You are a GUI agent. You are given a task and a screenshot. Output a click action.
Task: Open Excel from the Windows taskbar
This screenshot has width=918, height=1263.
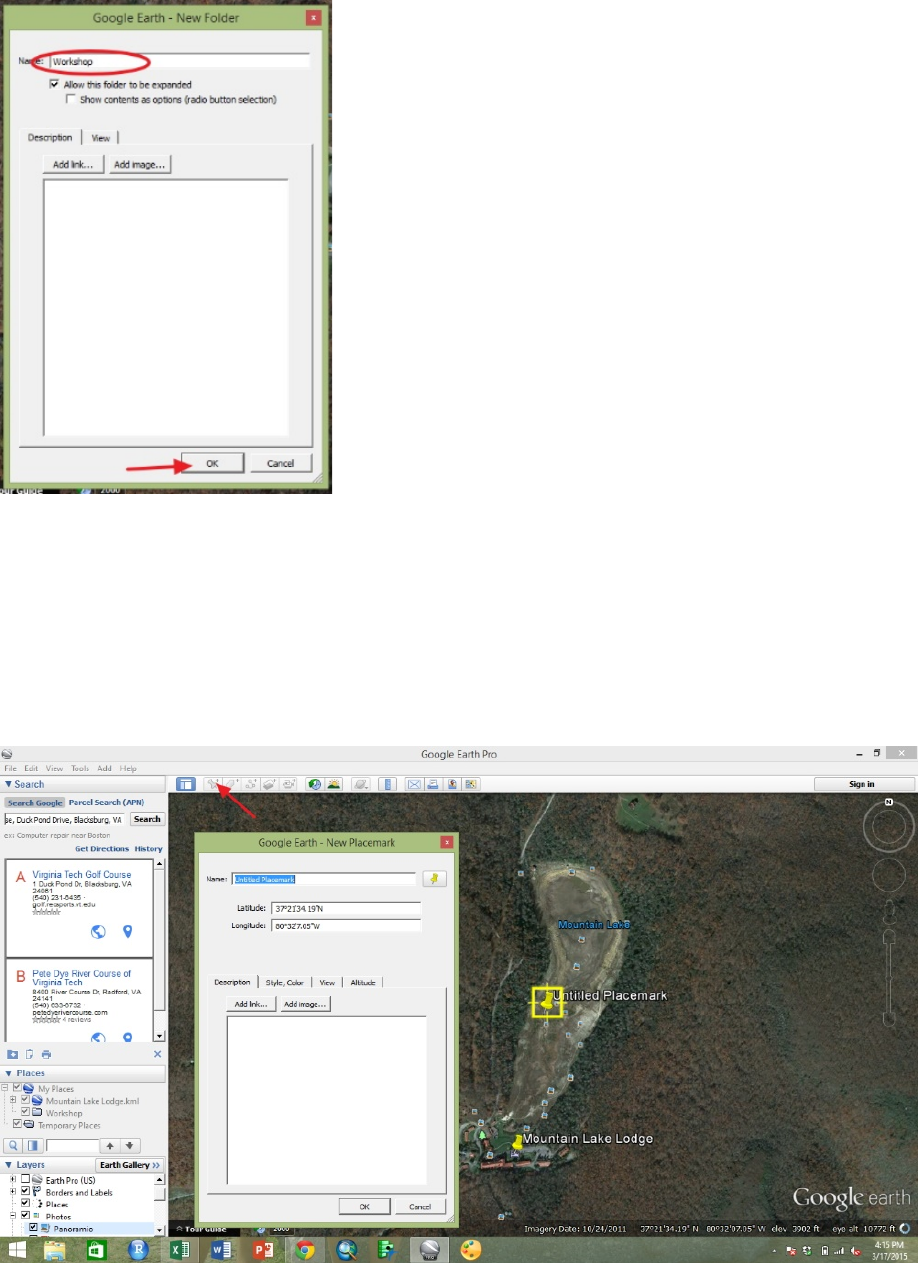point(181,1250)
